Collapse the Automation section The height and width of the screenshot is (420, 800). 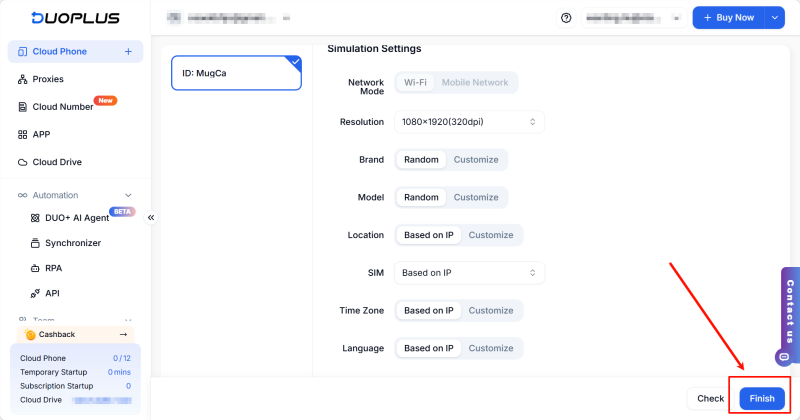pyautogui.click(x=128, y=195)
